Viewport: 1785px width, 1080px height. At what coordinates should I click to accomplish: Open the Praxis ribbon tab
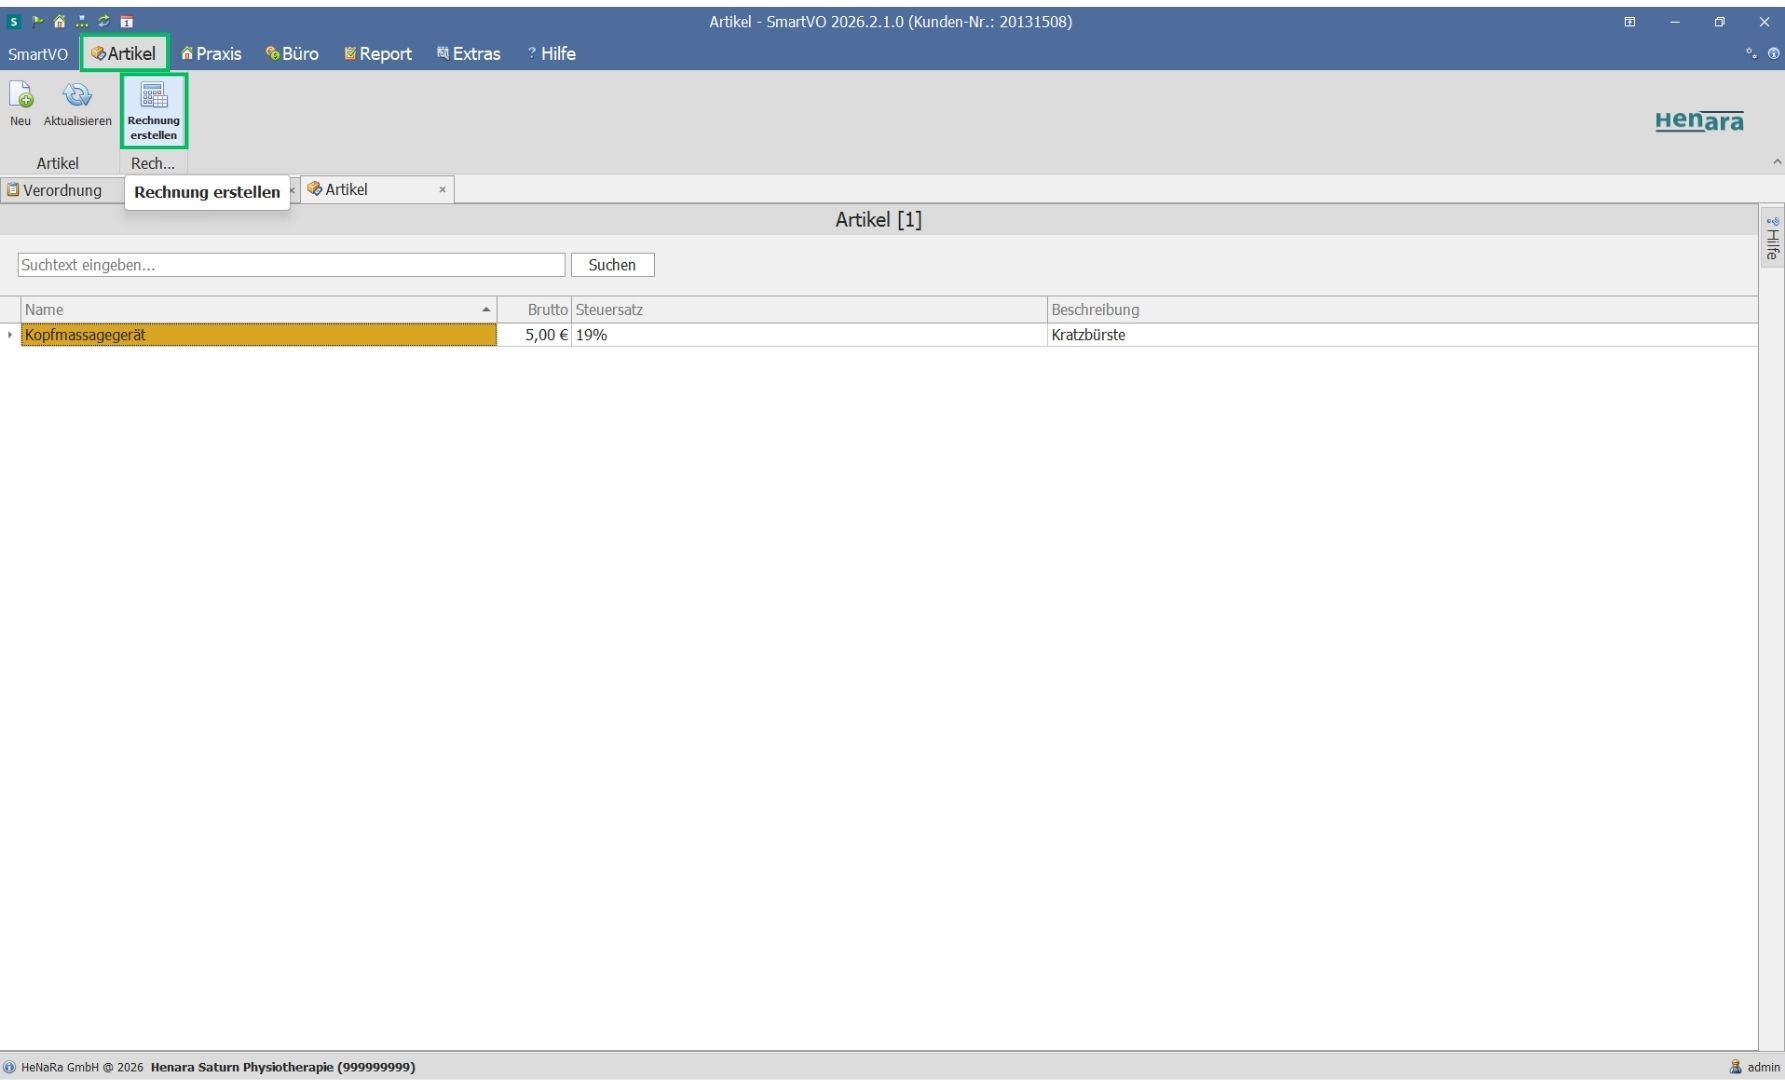211,54
